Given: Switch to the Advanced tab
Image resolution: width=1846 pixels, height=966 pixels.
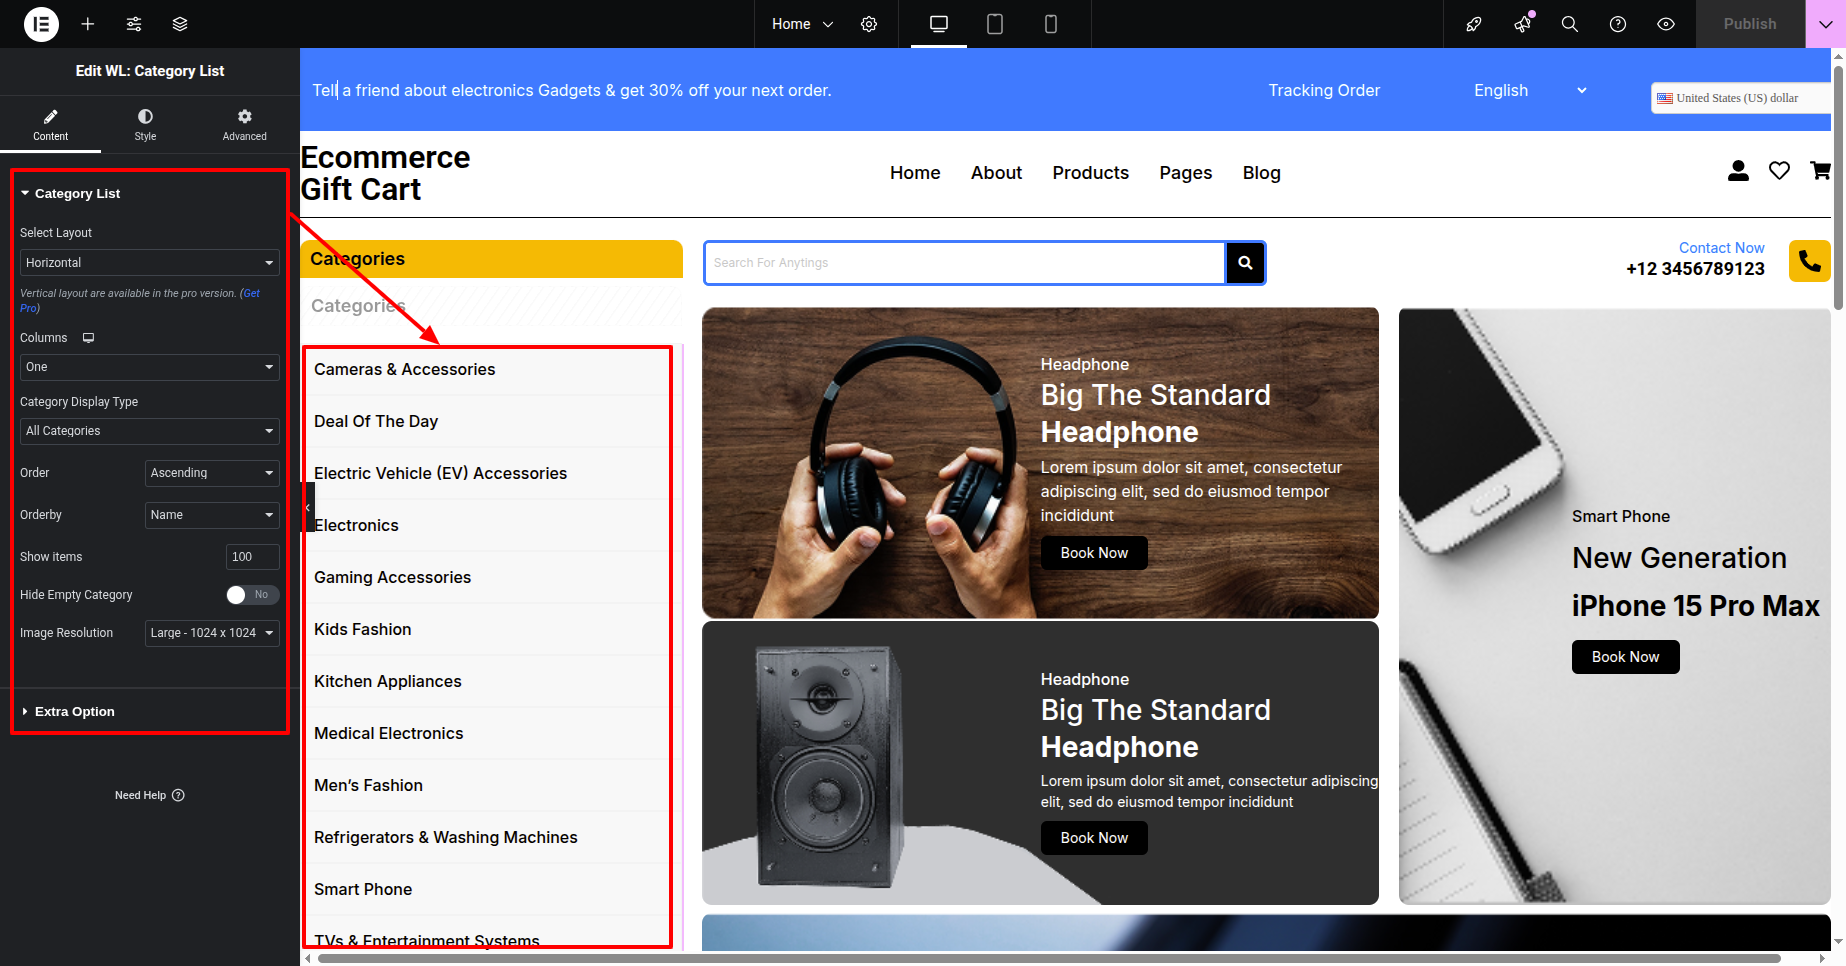Looking at the screenshot, I should coord(244,125).
